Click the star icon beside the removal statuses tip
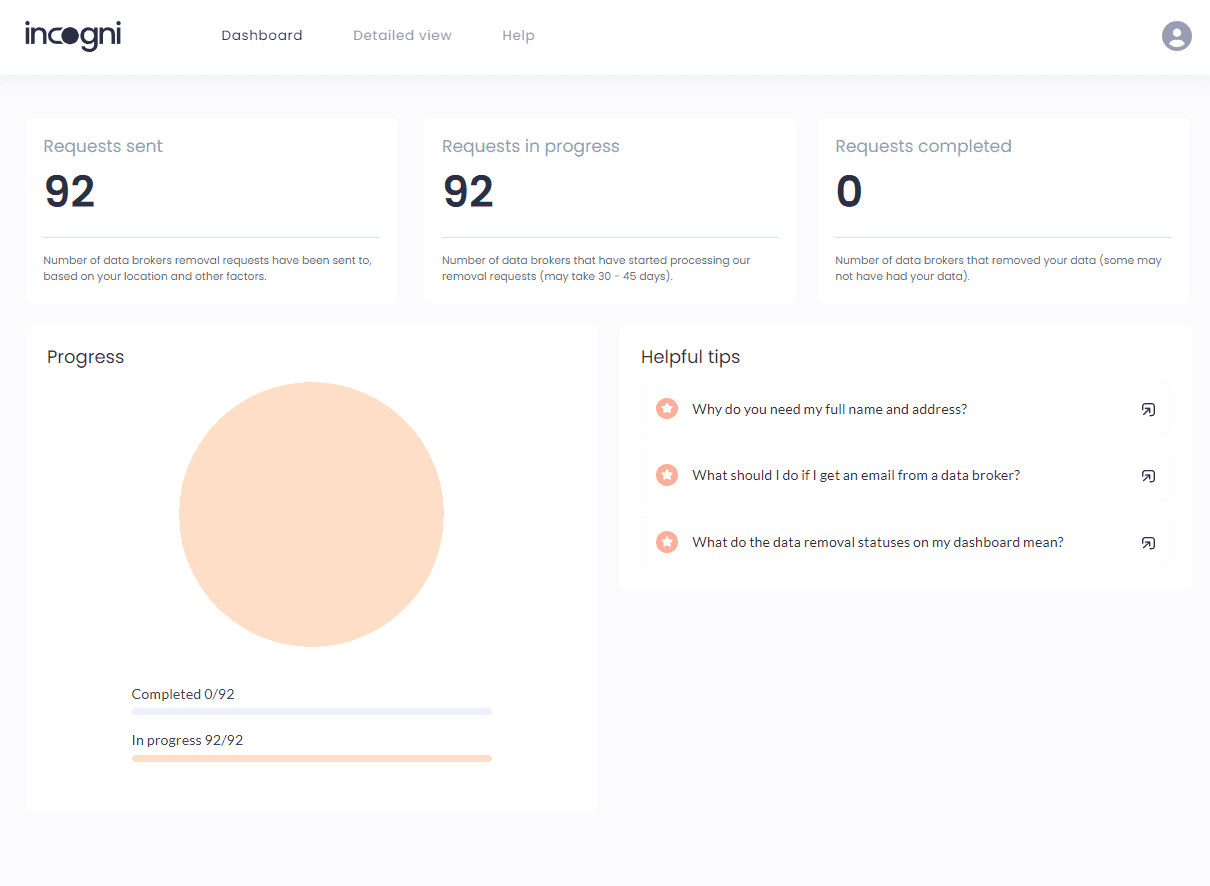Image resolution: width=1210 pixels, height=886 pixels. point(666,542)
